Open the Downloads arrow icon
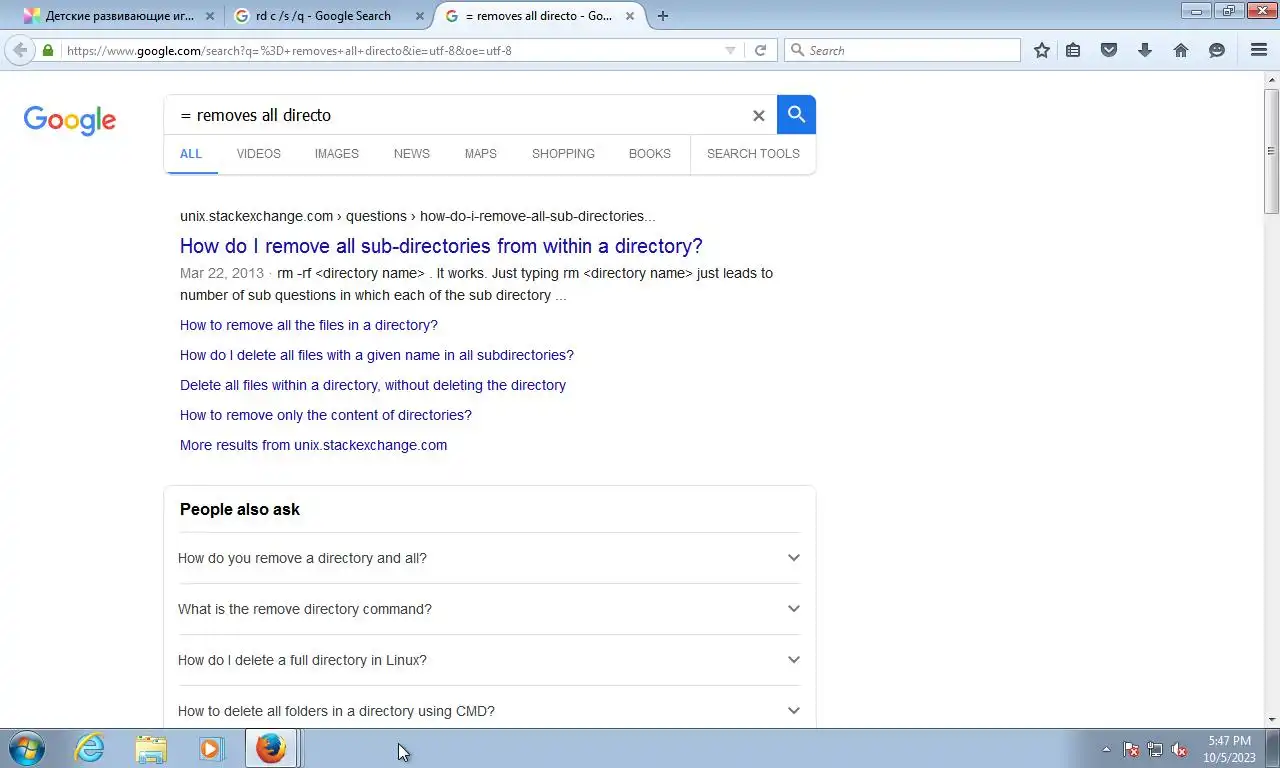The width and height of the screenshot is (1280, 768). point(1145,50)
